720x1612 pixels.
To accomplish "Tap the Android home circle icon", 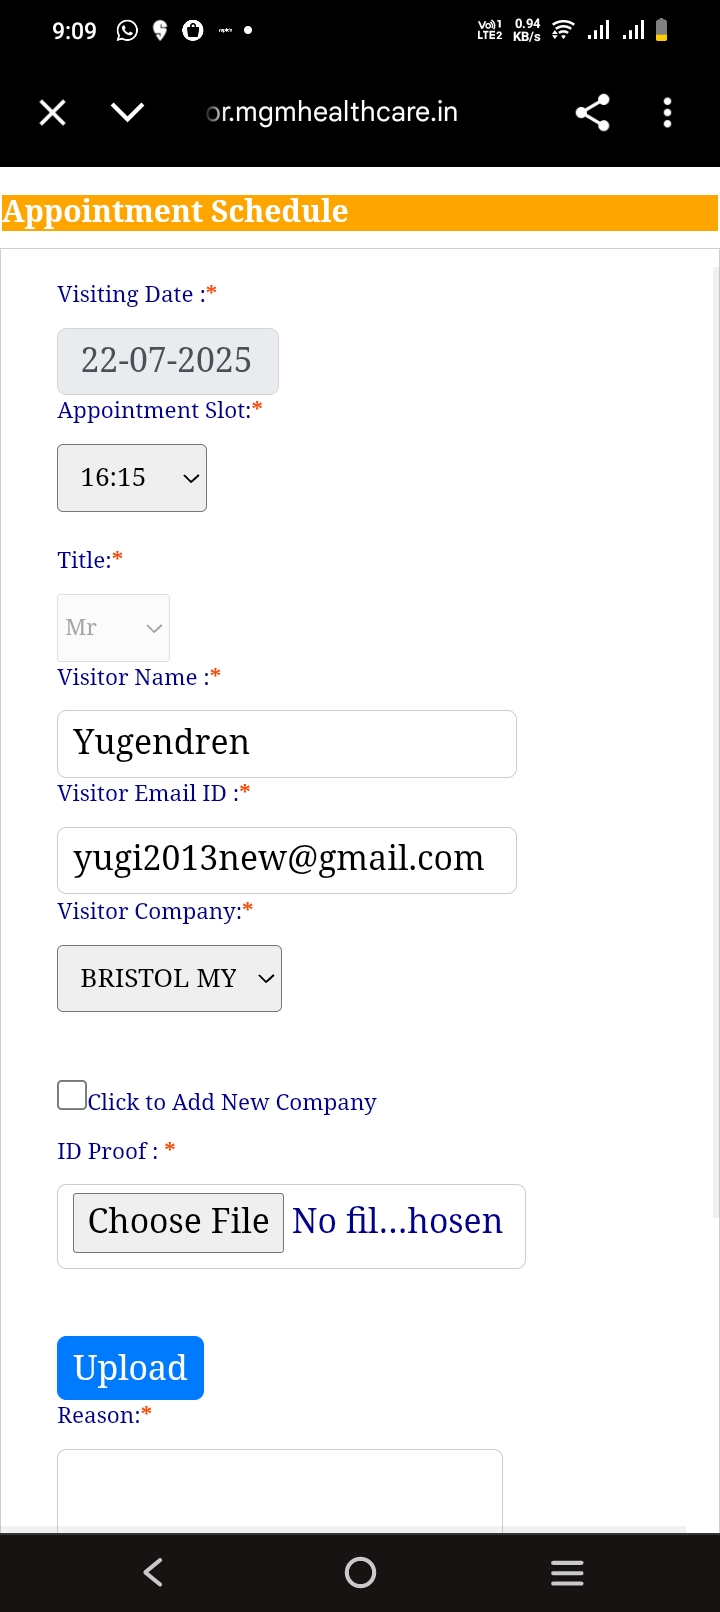I will click(x=360, y=1573).
